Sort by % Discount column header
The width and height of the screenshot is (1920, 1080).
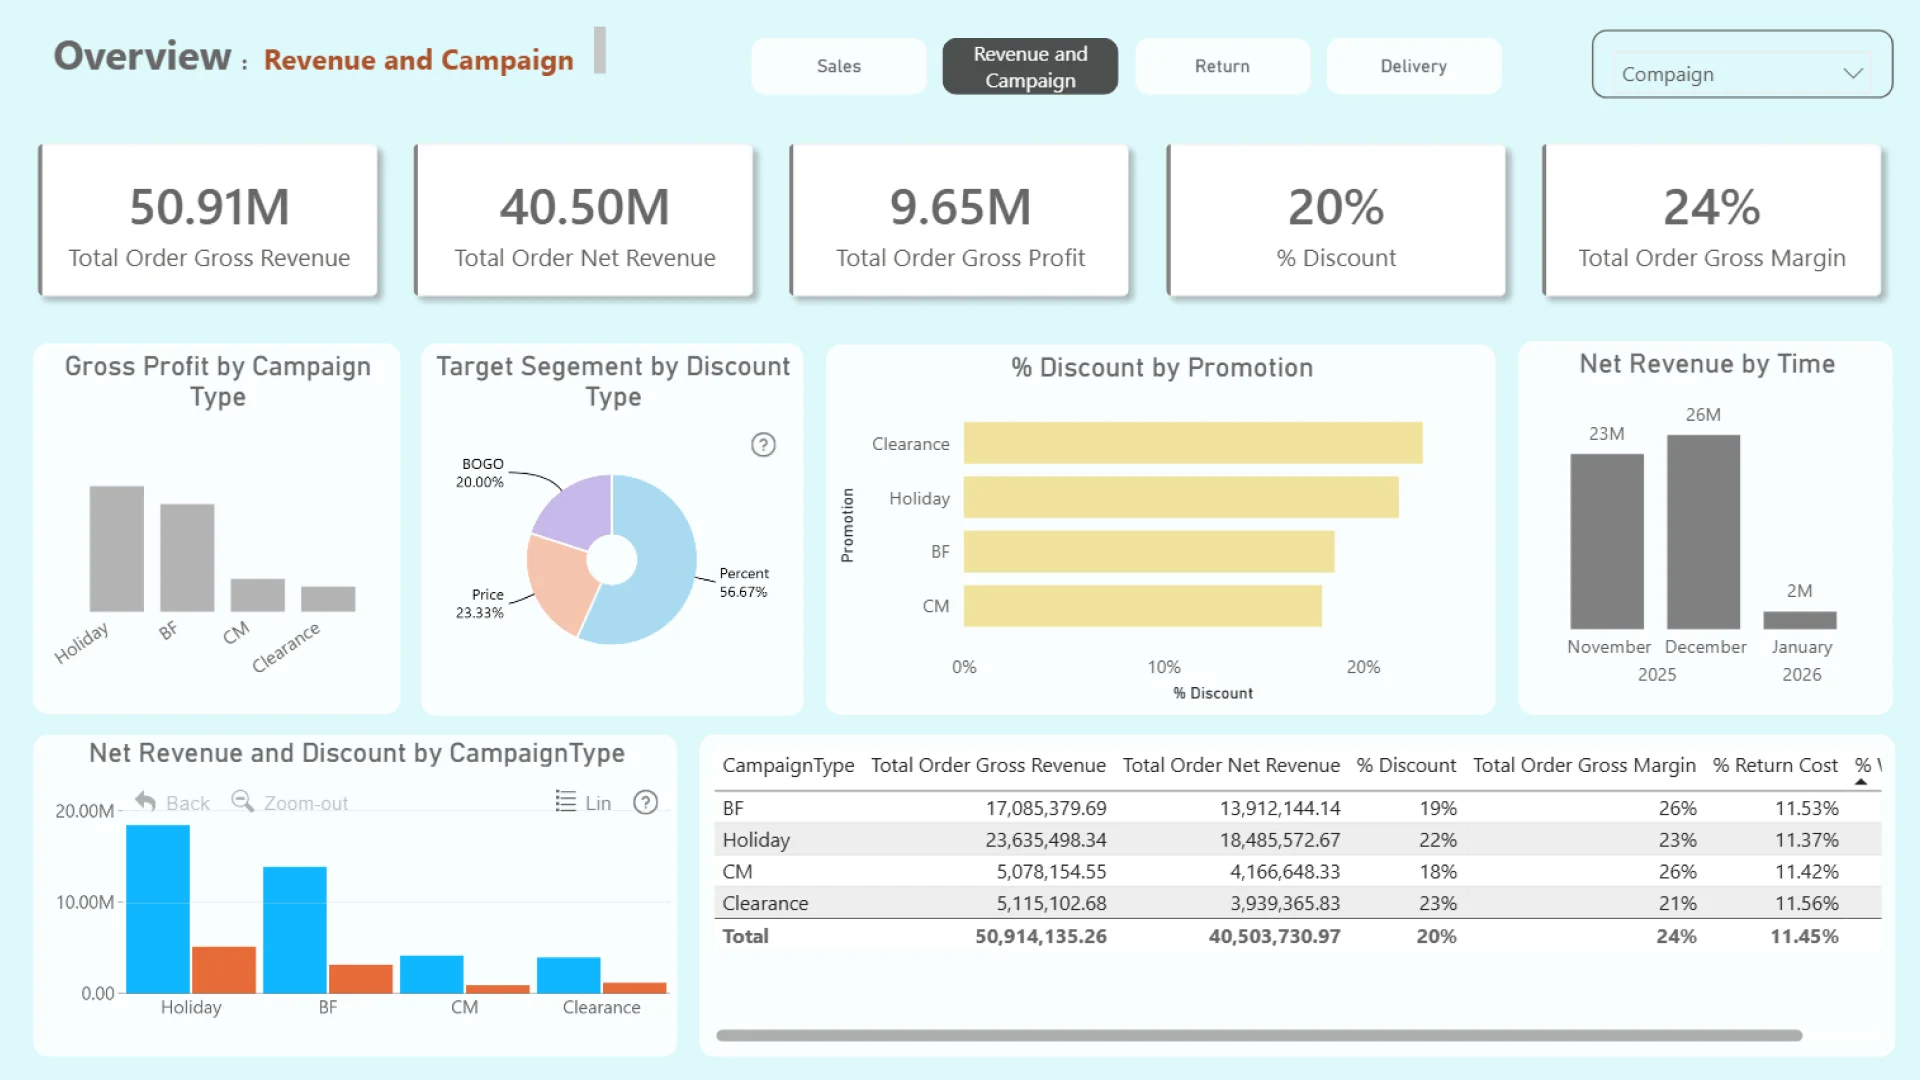1406,765
